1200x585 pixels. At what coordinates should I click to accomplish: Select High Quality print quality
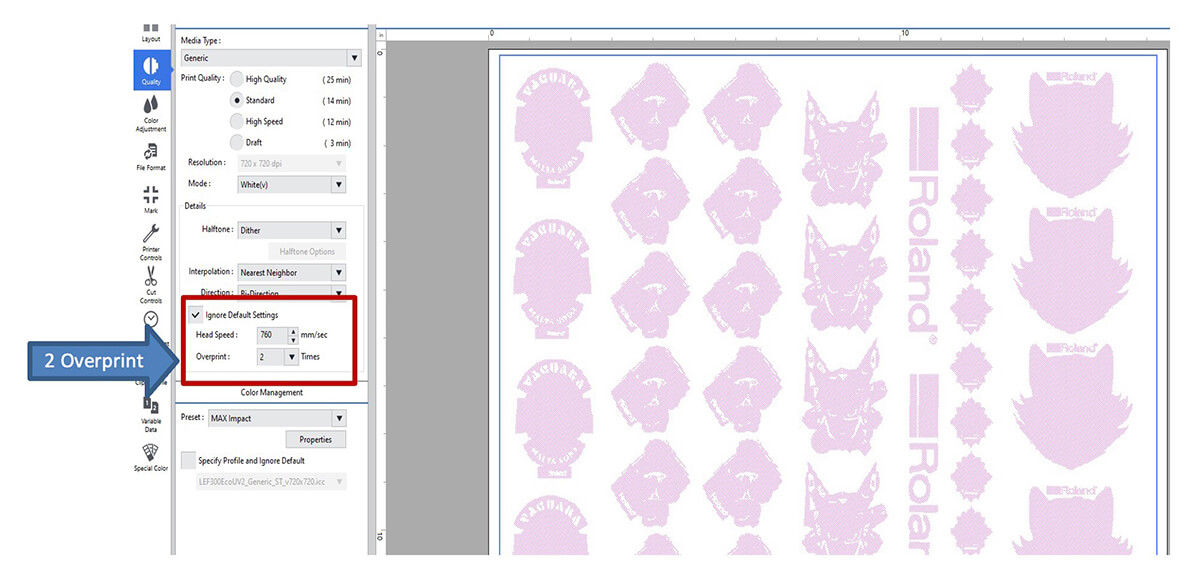237,79
